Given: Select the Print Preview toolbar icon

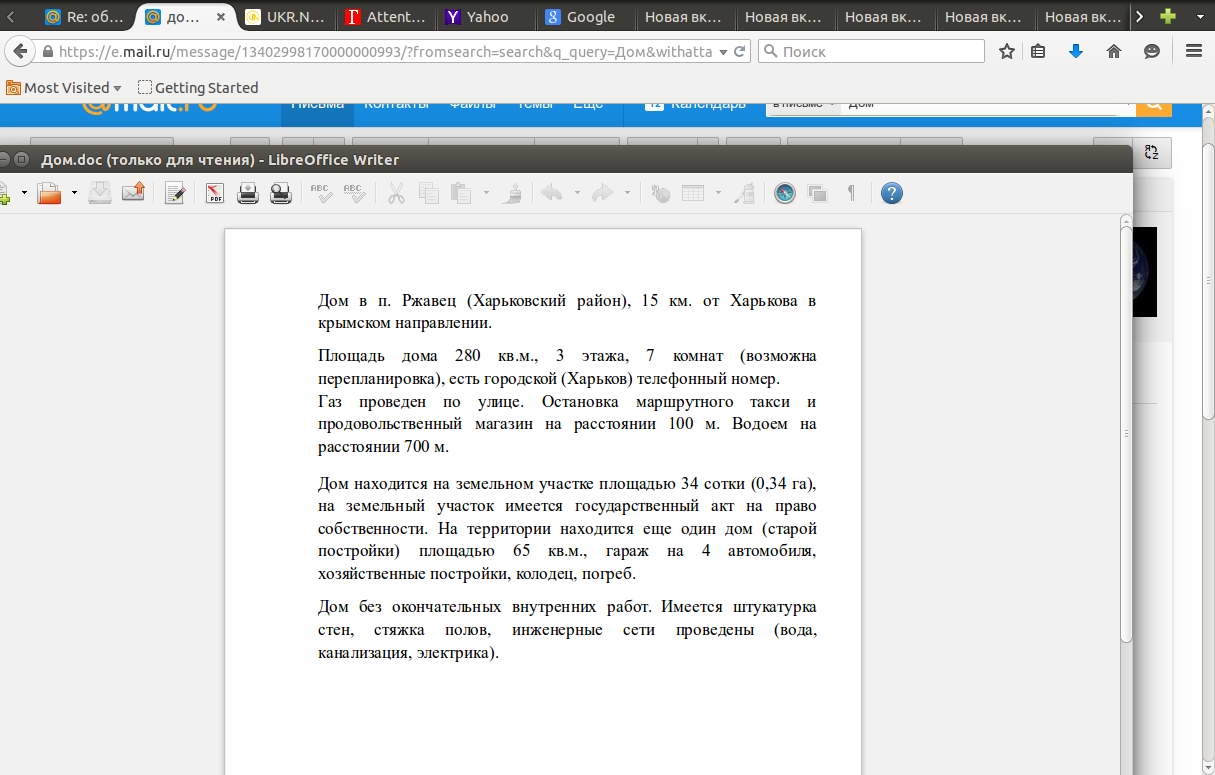Looking at the screenshot, I should click(x=280, y=192).
